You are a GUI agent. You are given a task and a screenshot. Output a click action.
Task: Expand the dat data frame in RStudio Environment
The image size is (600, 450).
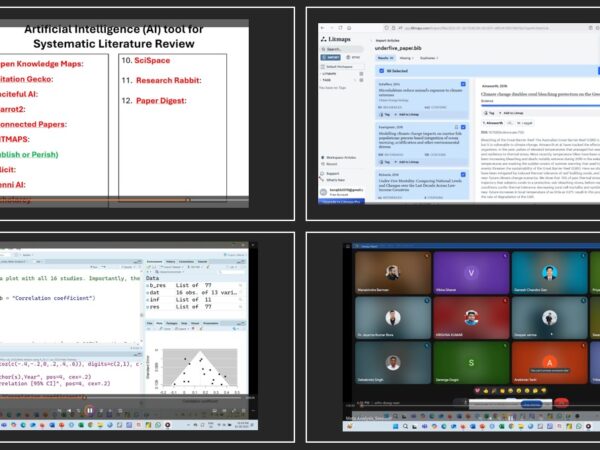(x=148, y=293)
